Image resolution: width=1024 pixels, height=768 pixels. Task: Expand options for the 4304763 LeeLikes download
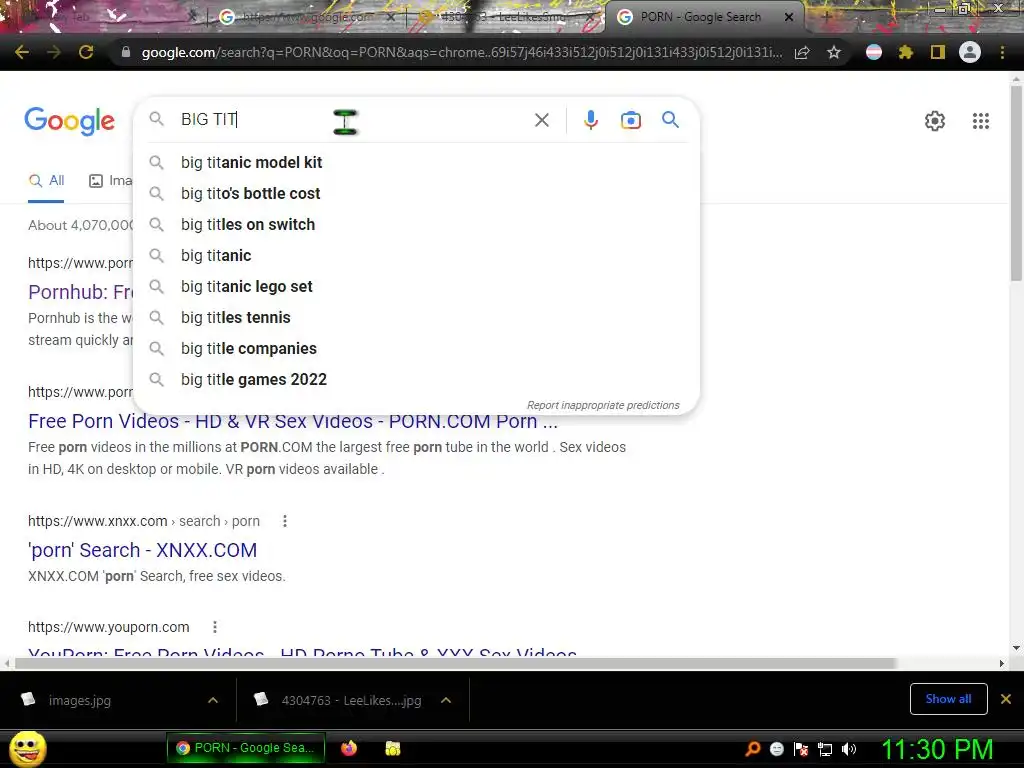(x=446, y=700)
